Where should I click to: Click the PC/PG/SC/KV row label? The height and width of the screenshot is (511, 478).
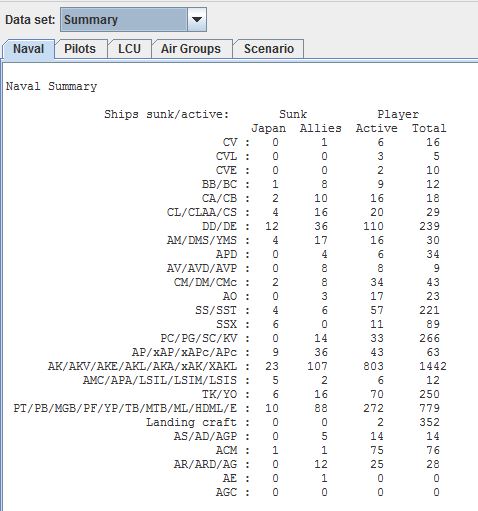pos(199,338)
